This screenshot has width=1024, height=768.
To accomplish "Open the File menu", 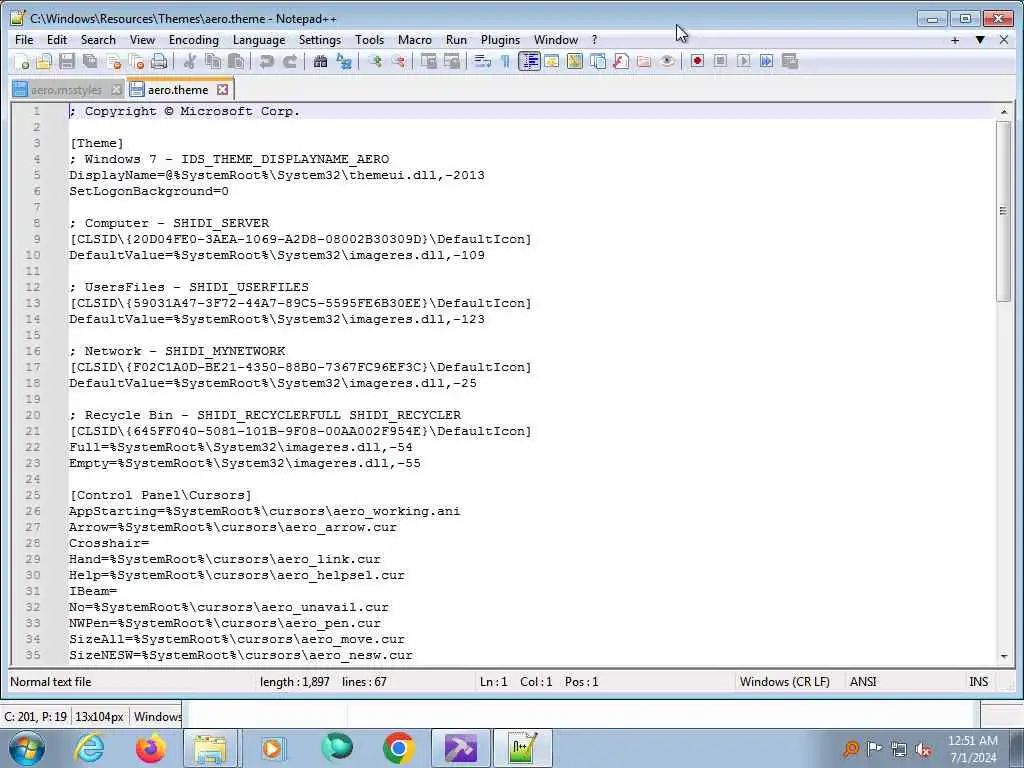I will (24, 40).
